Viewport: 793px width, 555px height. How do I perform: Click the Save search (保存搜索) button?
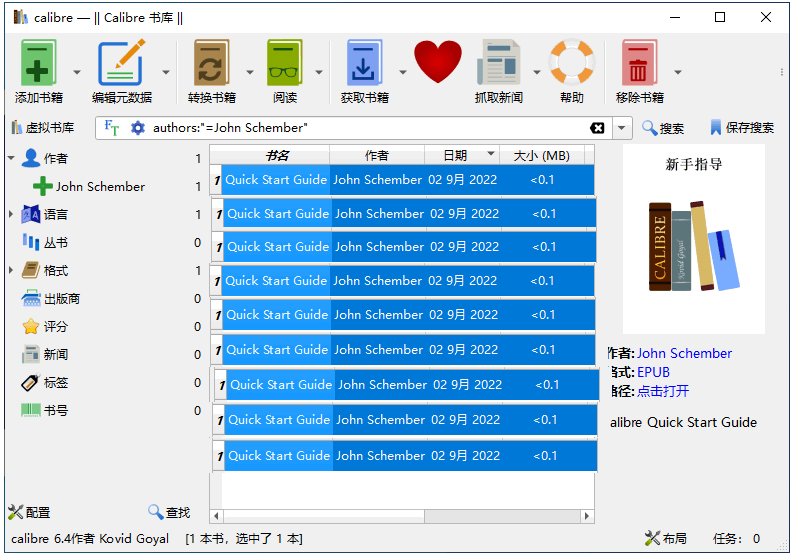coord(742,128)
